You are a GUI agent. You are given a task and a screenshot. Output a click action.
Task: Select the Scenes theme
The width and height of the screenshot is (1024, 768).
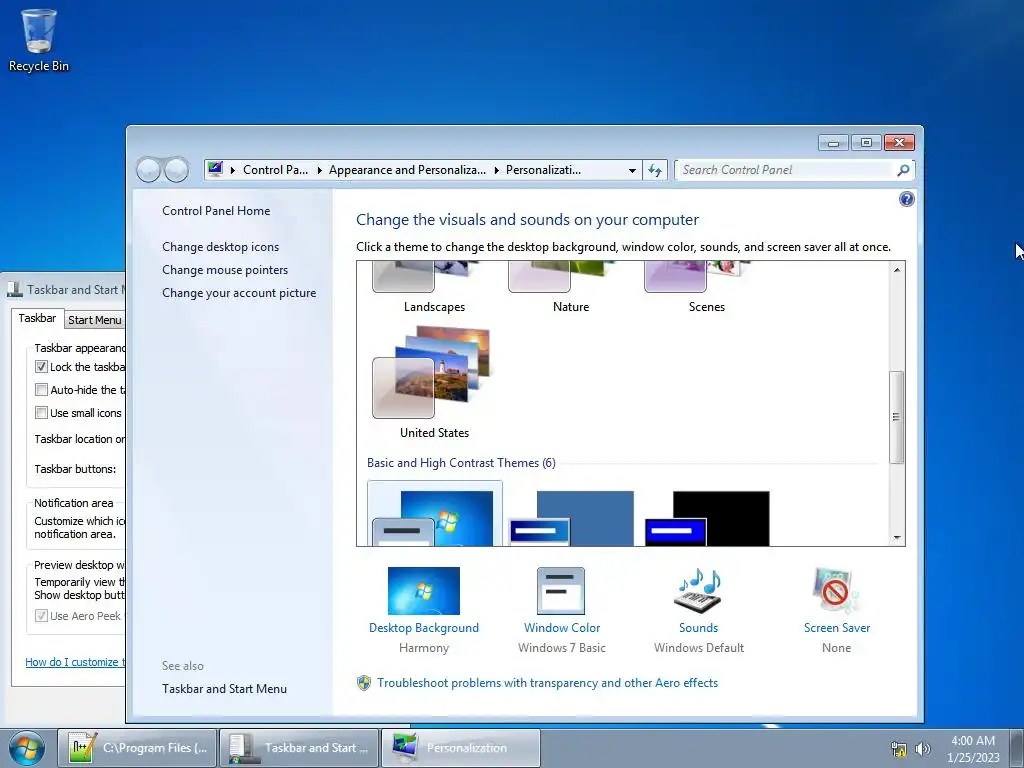point(707,287)
